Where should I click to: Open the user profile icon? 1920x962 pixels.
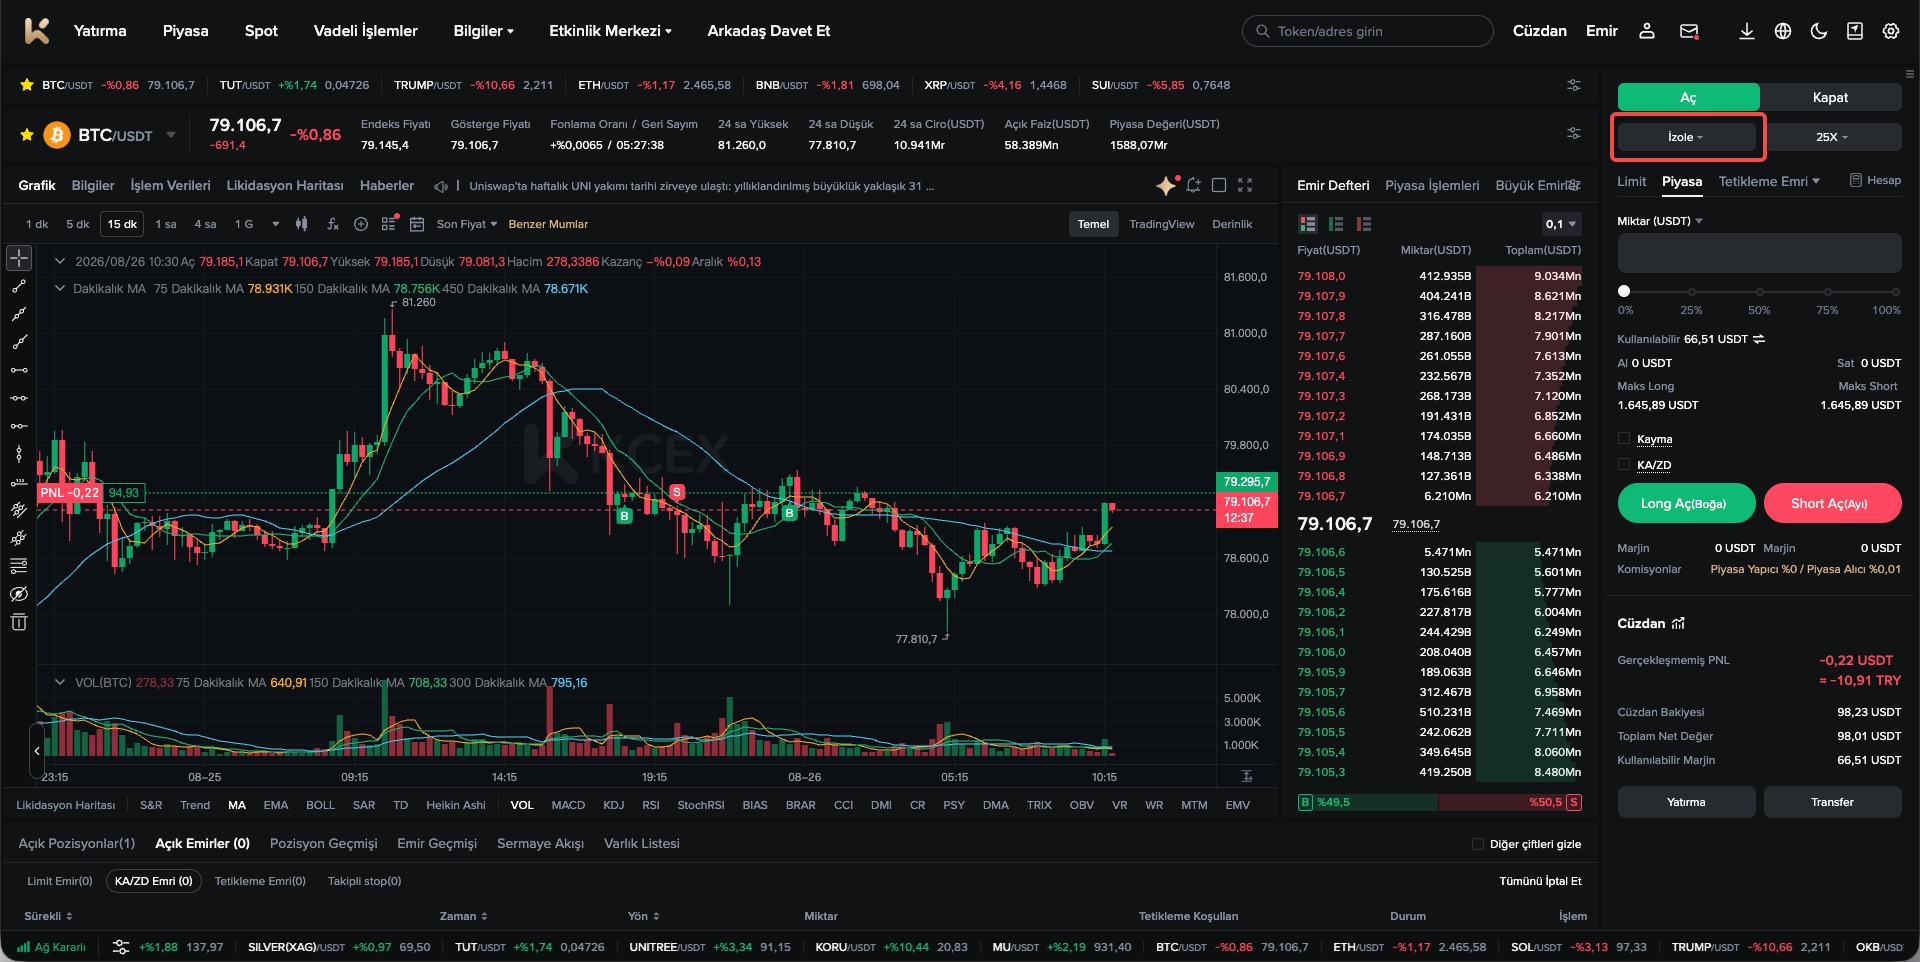(1646, 31)
